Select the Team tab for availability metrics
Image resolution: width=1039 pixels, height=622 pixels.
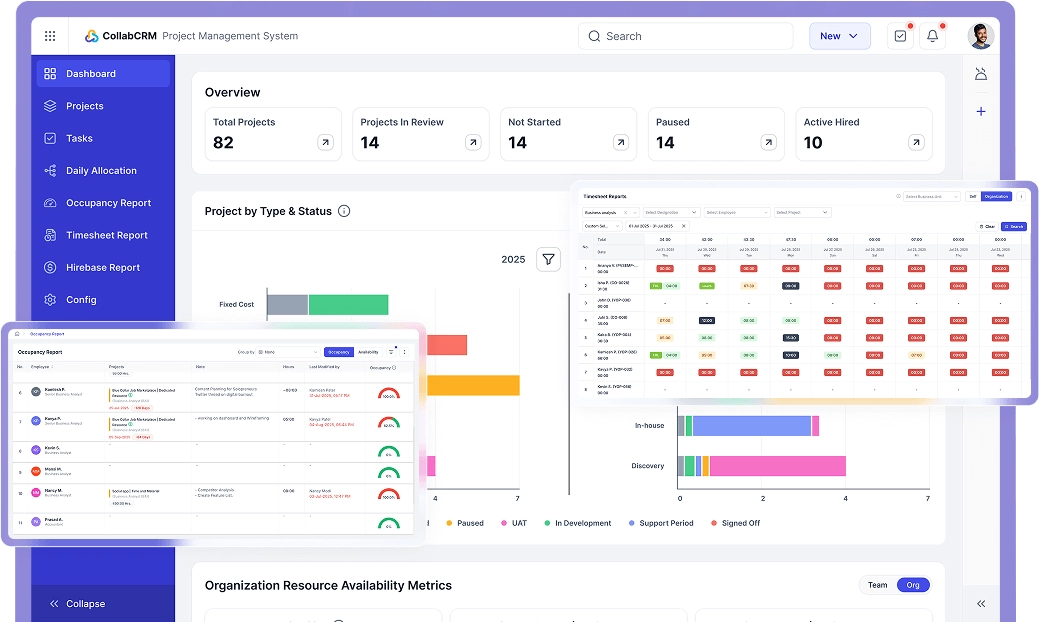coord(880,585)
